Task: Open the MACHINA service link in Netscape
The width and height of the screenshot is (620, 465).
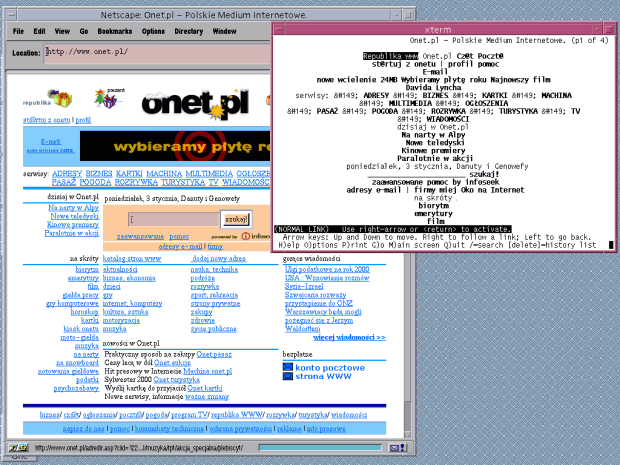Action: (x=164, y=174)
